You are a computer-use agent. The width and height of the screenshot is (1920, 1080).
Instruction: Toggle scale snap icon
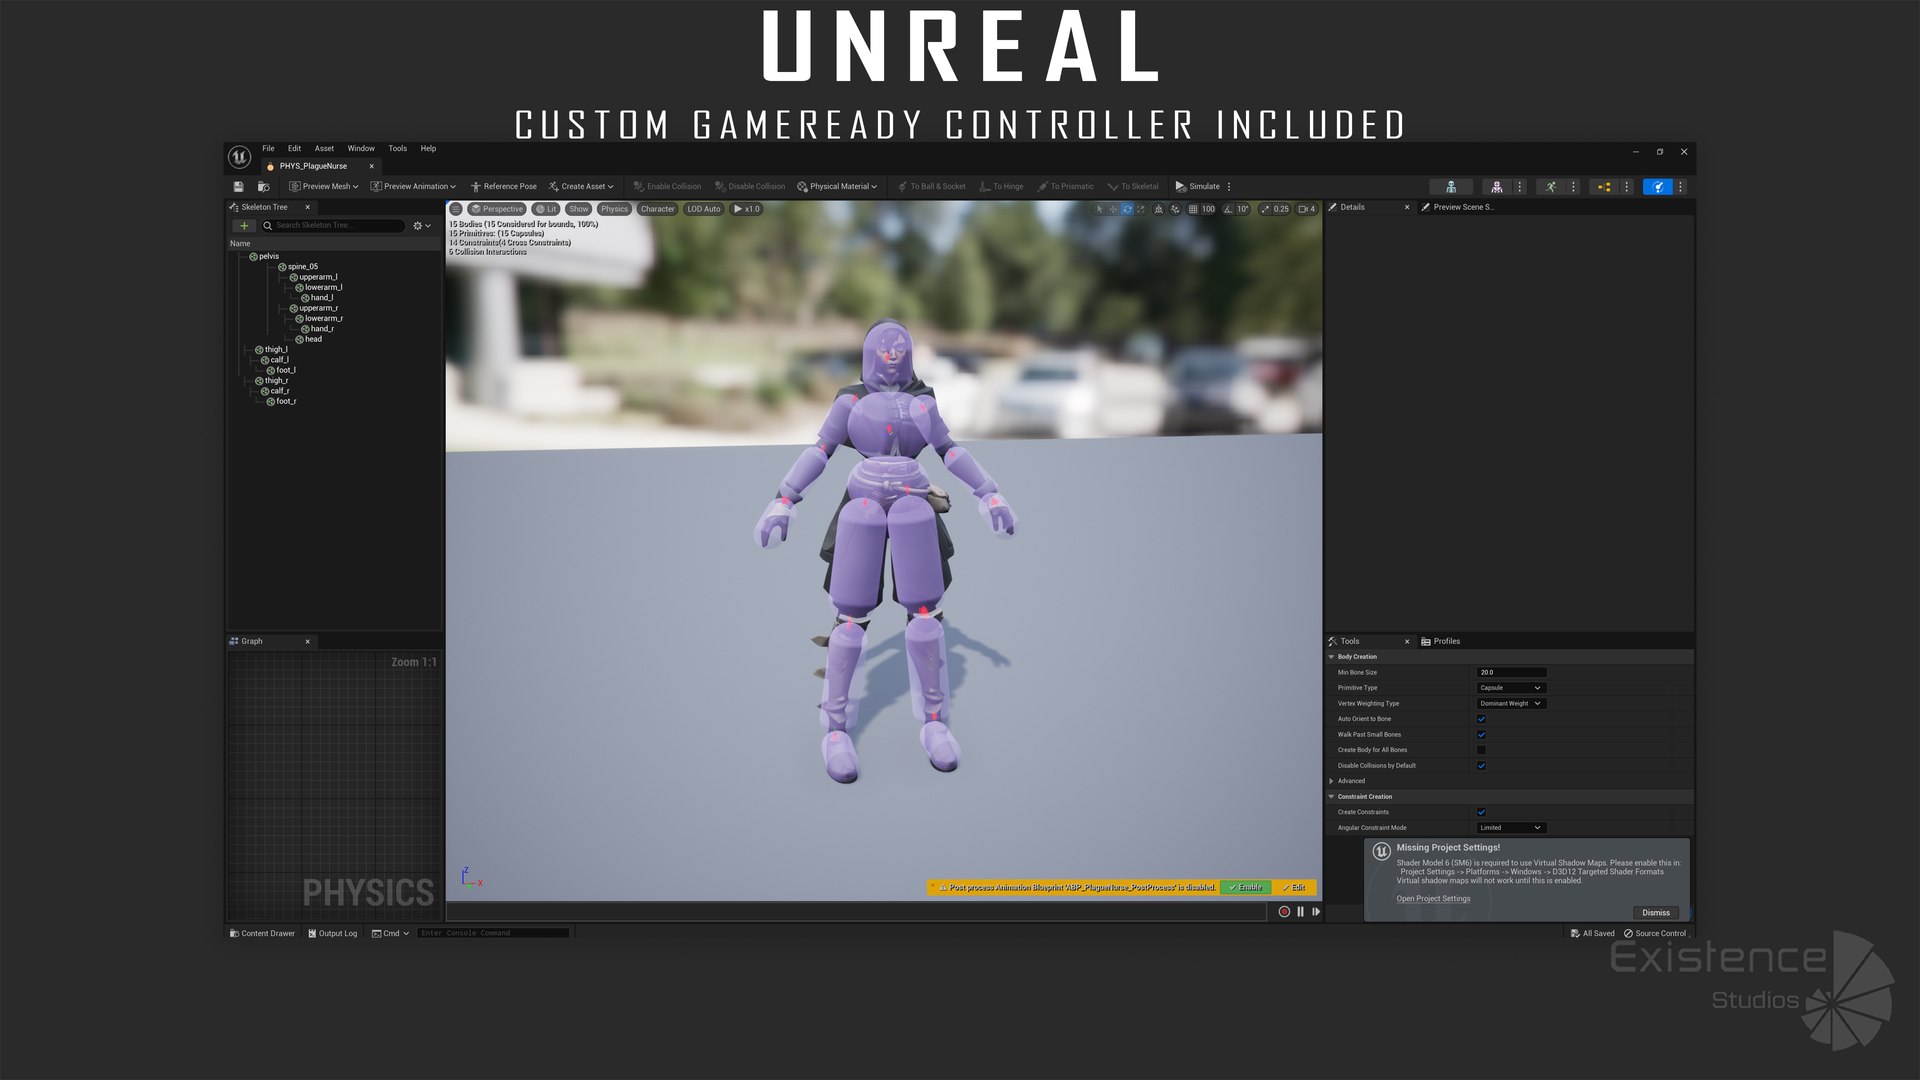[x=1265, y=209]
